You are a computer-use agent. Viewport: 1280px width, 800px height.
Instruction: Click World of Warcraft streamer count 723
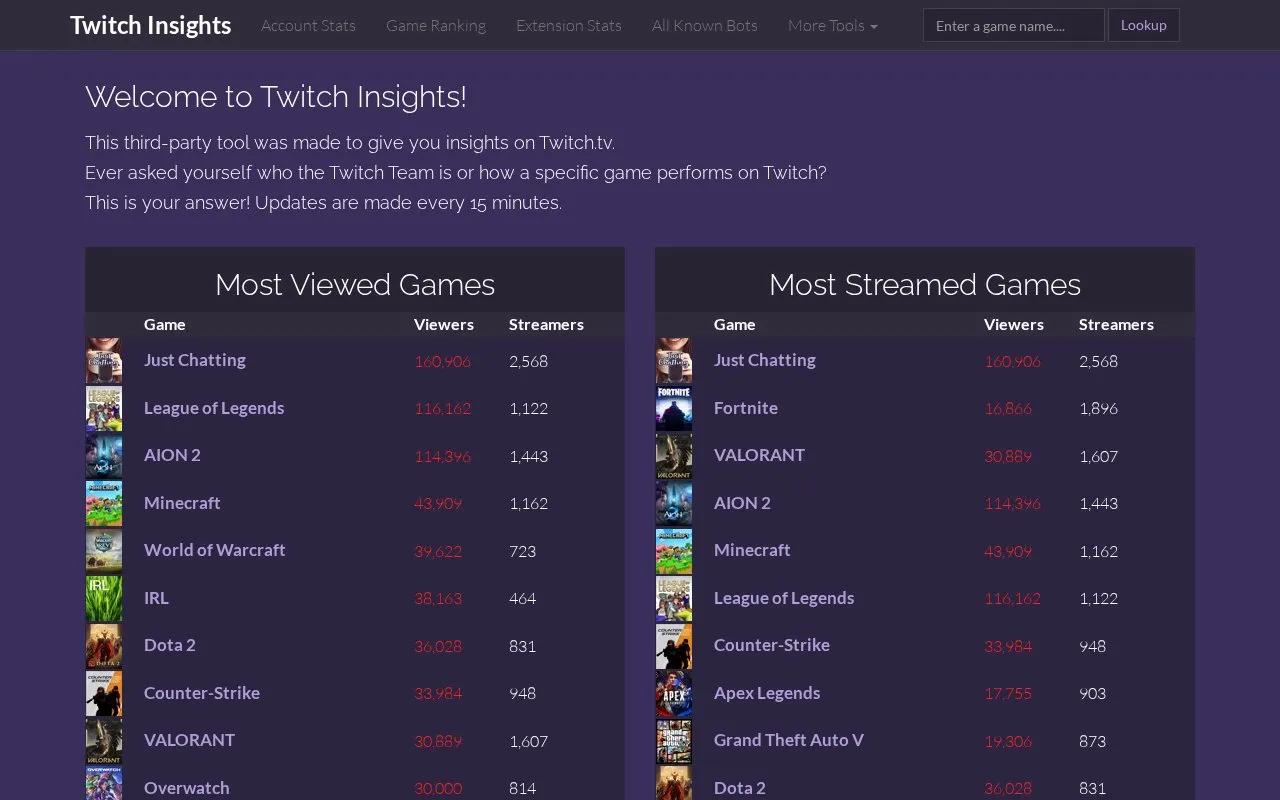click(523, 551)
